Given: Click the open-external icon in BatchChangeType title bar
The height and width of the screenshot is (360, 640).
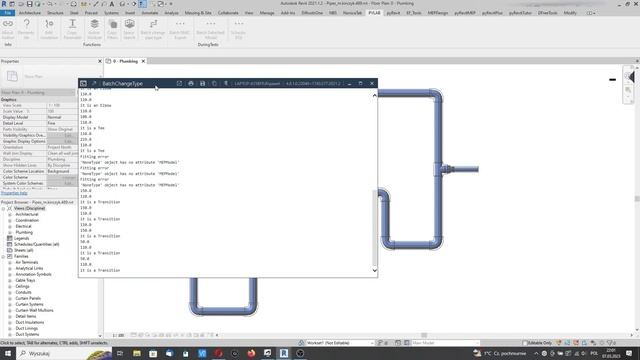Looking at the screenshot, I should pos(179,83).
